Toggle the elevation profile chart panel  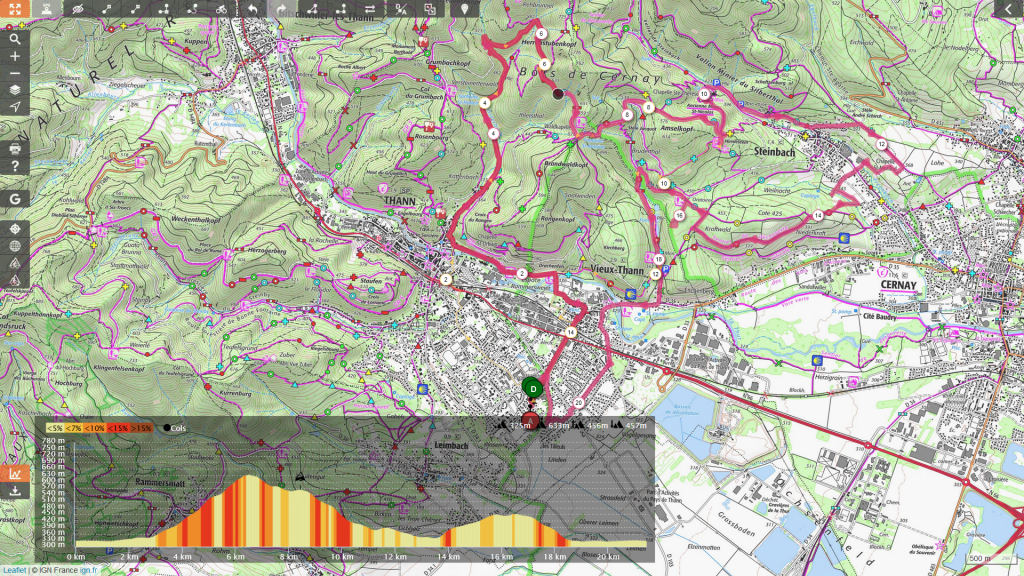tap(15, 474)
